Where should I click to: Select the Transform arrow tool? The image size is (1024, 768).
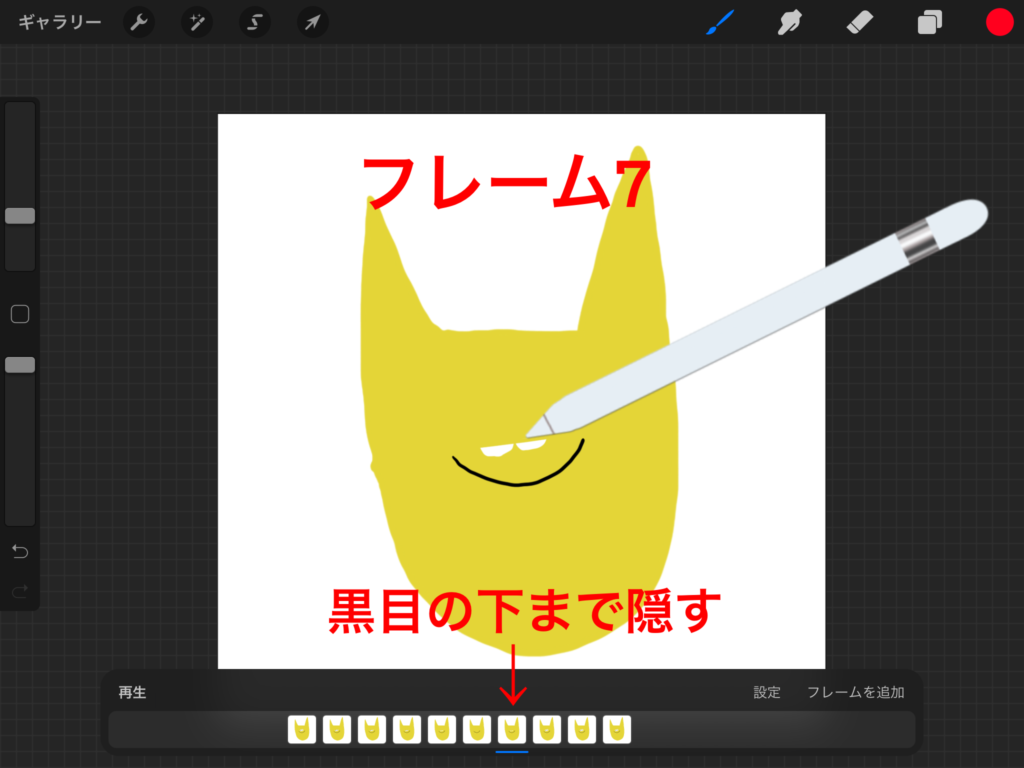click(x=311, y=21)
